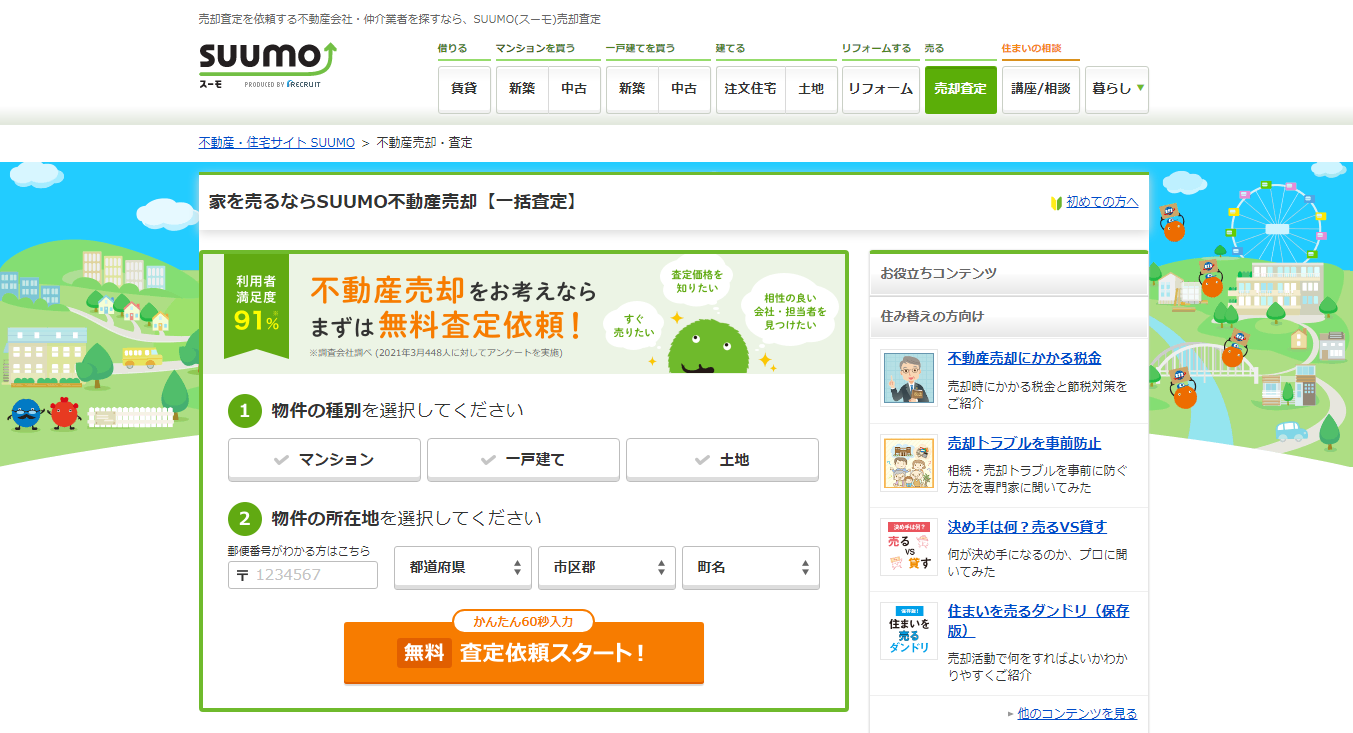1353x733 pixels.
Task: Open the 市区郡 dropdown
Action: [x=607, y=567]
